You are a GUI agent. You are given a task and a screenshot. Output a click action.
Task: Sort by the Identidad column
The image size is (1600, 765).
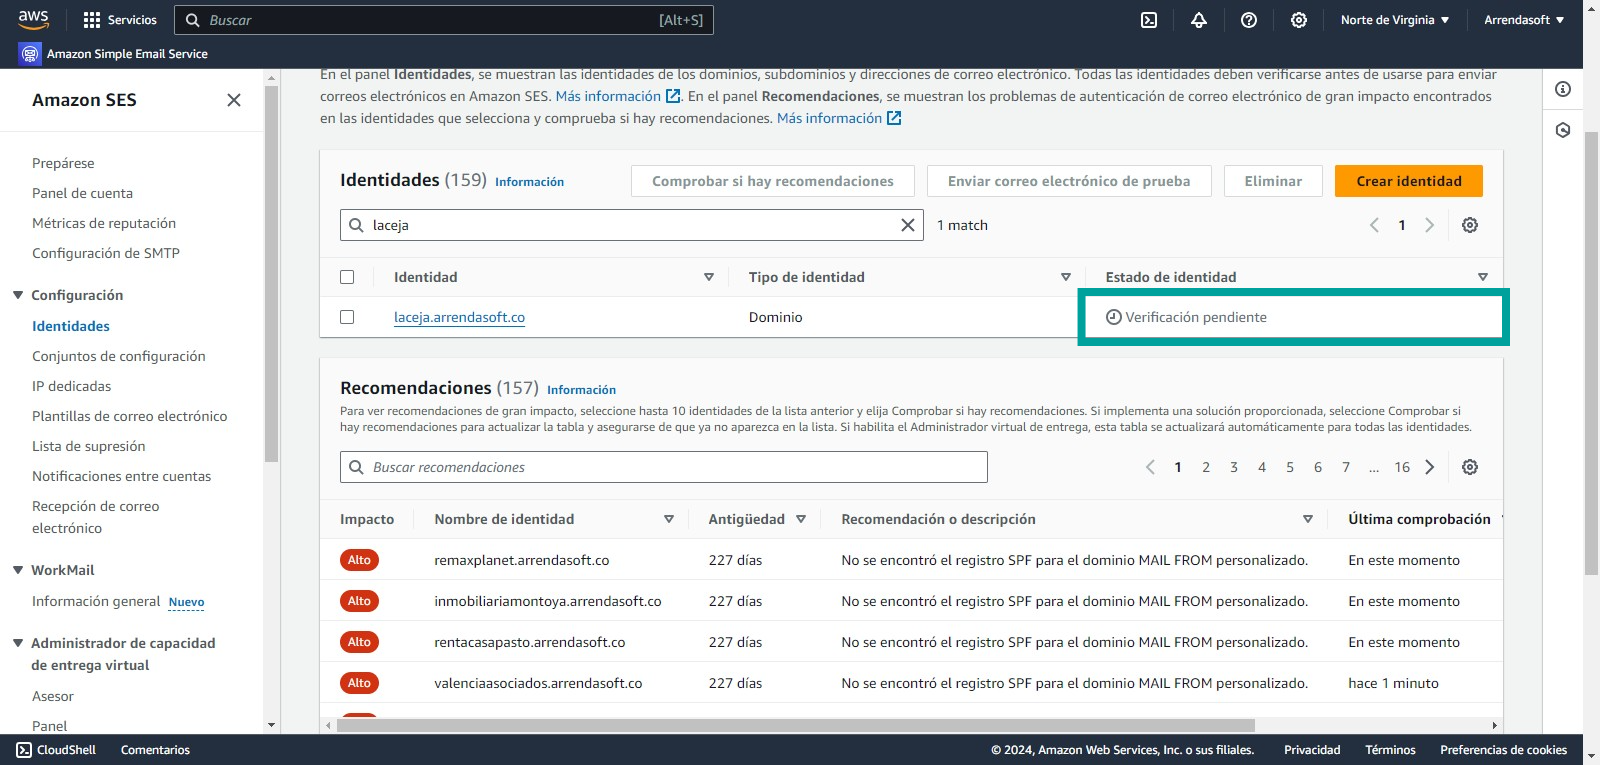click(x=709, y=277)
